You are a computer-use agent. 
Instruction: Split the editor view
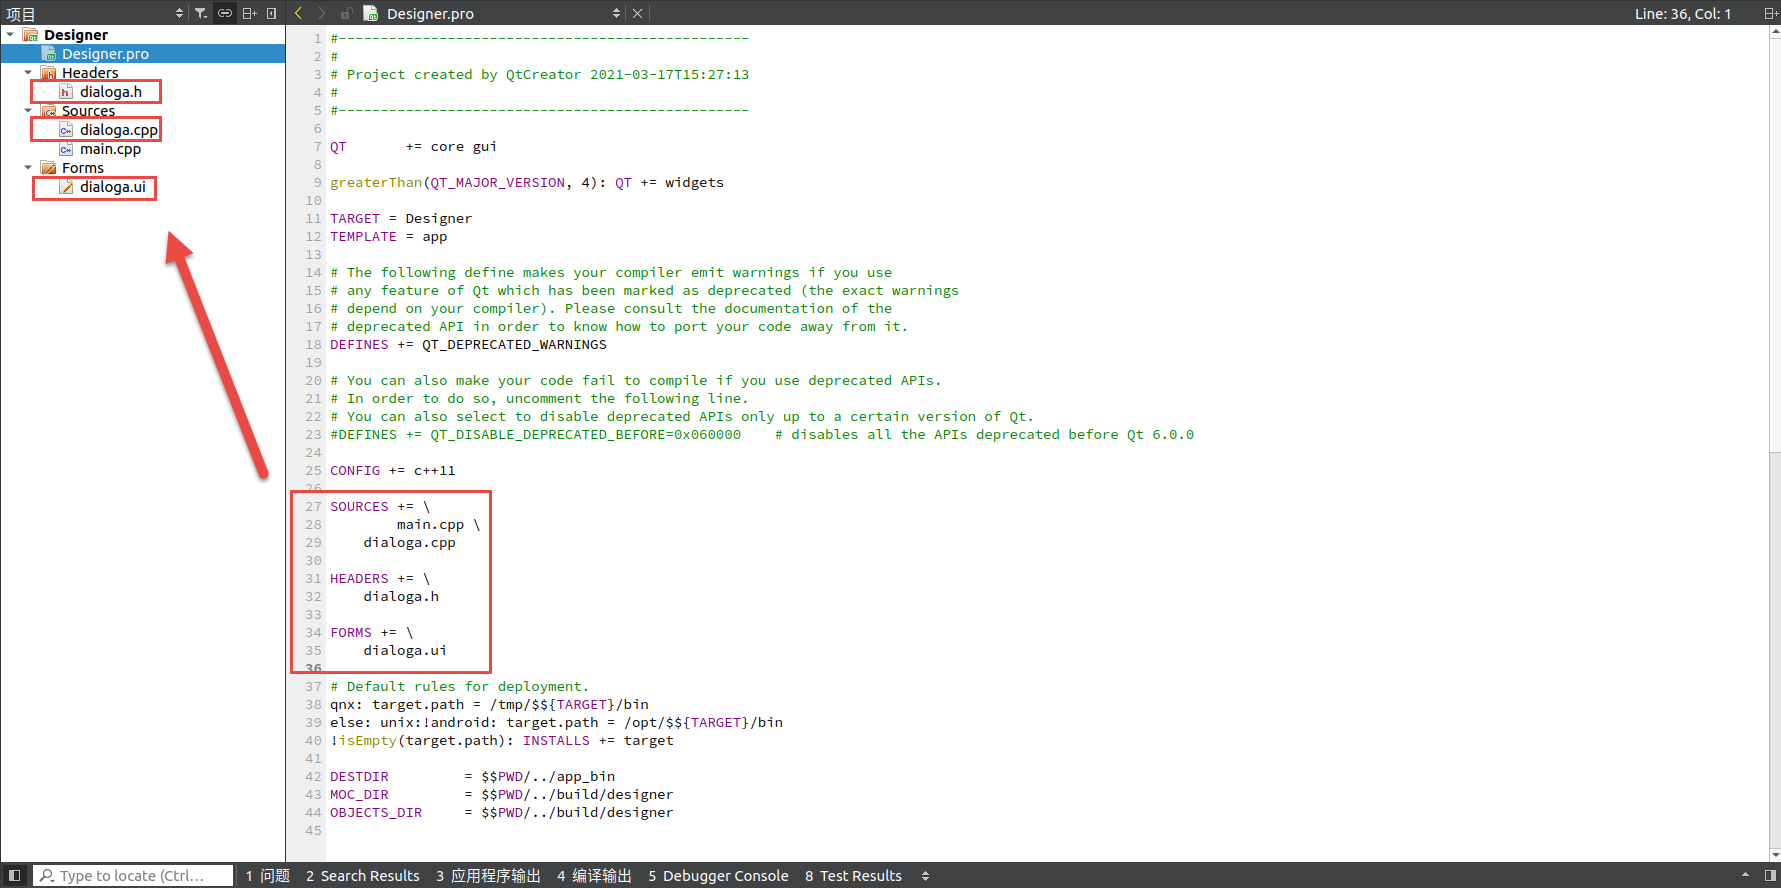click(1770, 13)
